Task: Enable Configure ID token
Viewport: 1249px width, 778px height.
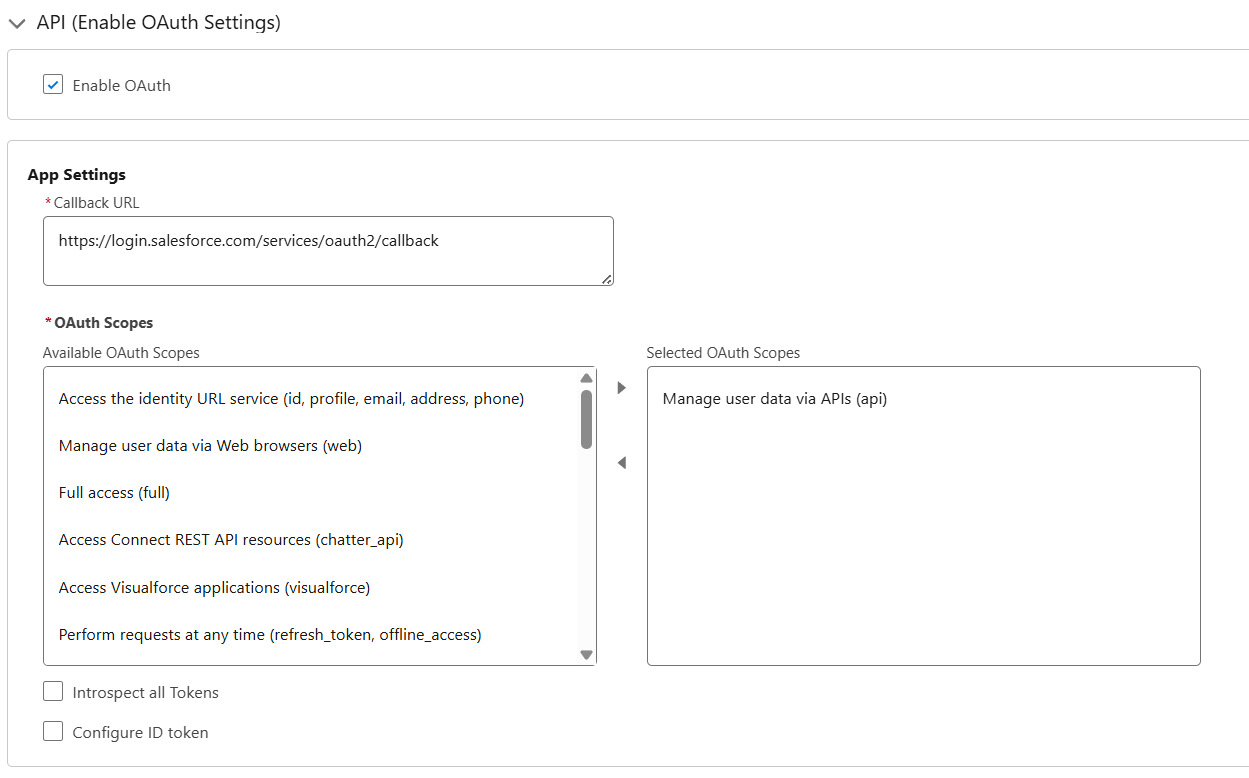Action: 52,731
